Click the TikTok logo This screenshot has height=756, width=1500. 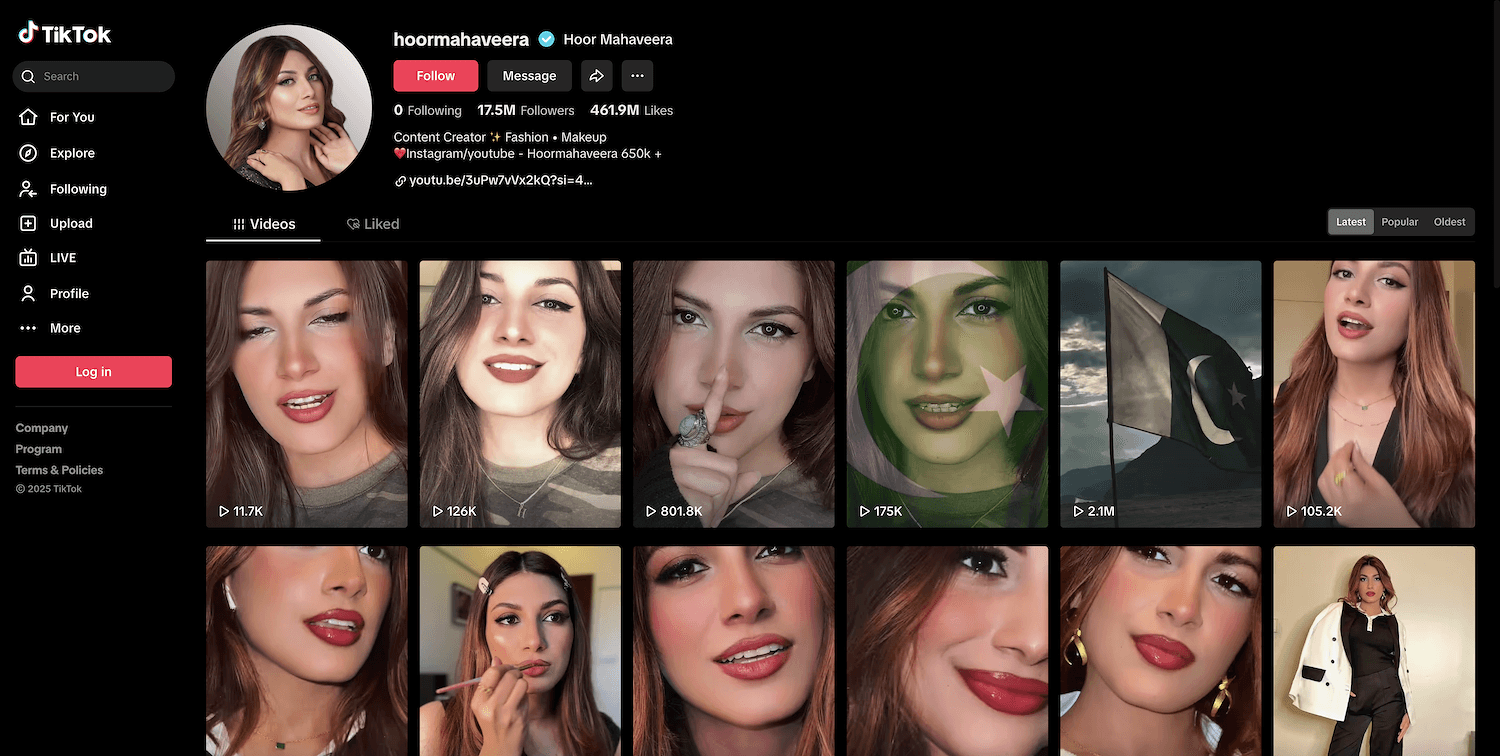point(65,34)
